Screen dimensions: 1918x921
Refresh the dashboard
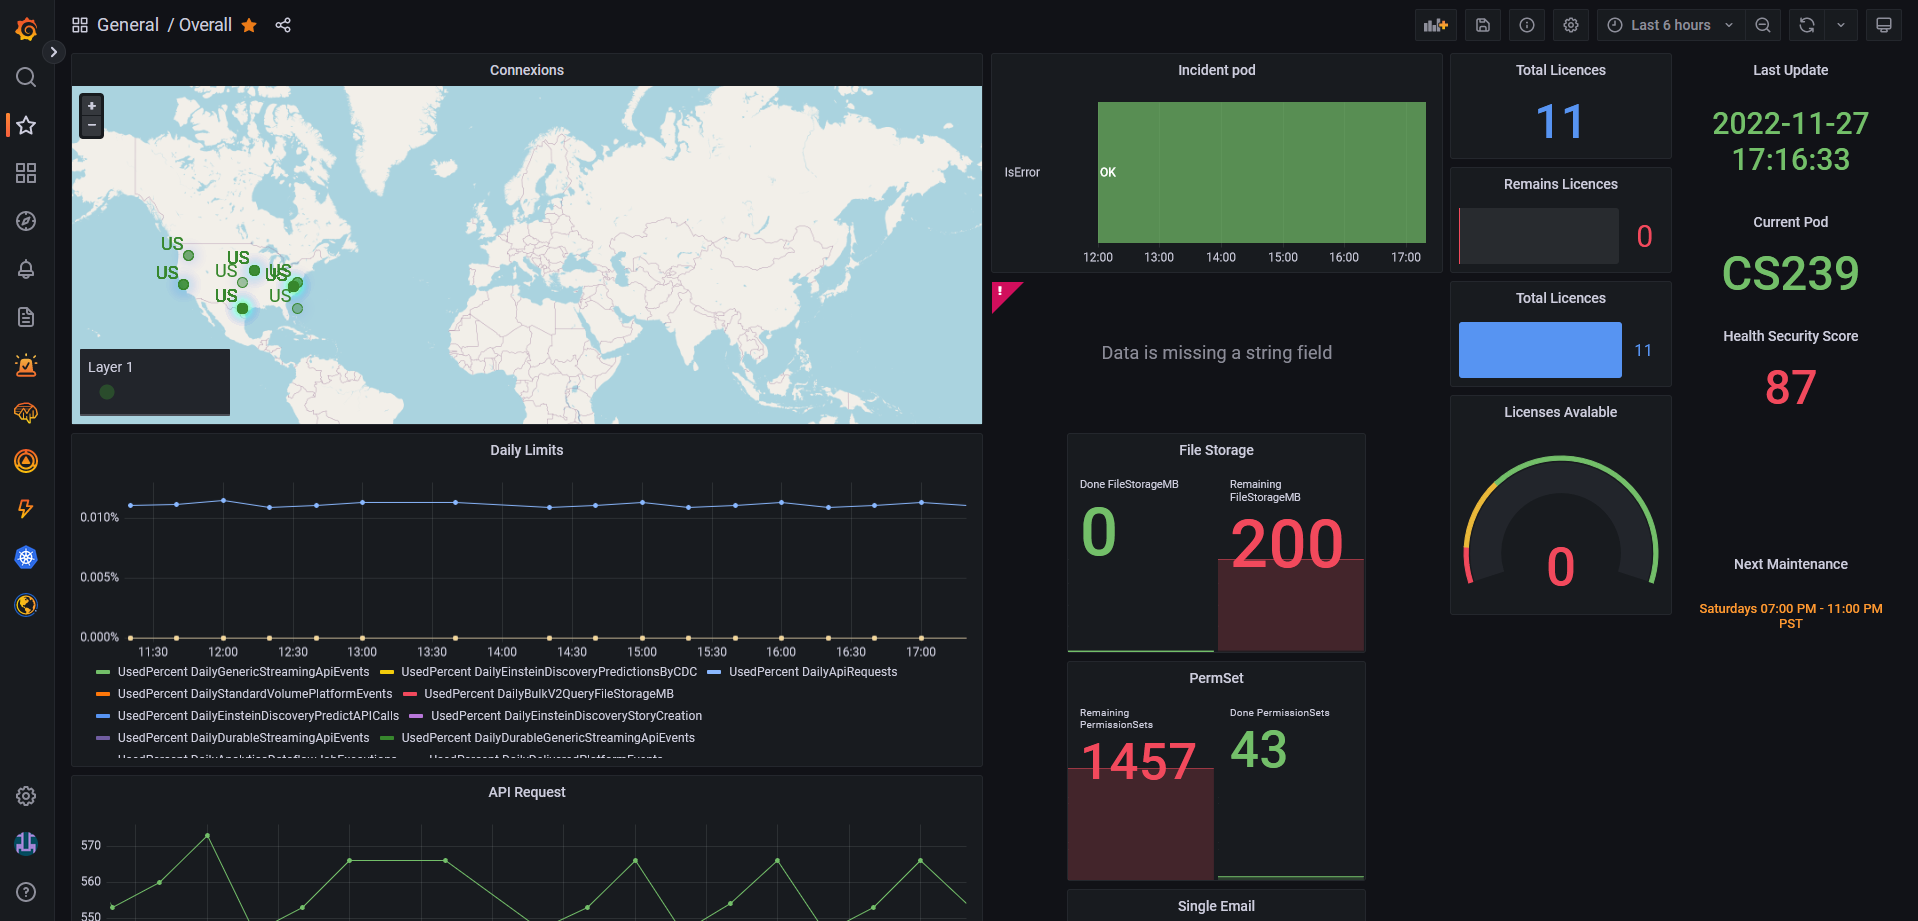[1807, 25]
